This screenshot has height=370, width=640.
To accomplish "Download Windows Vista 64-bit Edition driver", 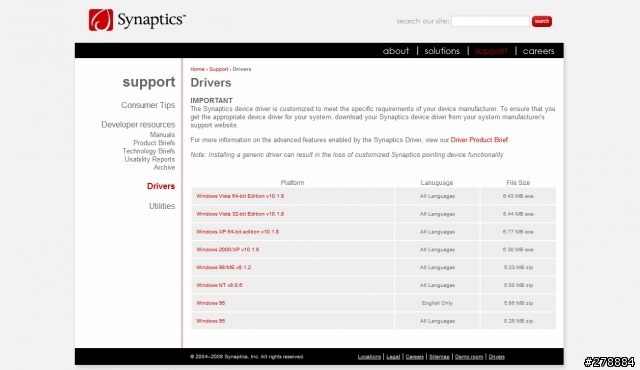I will (240, 196).
